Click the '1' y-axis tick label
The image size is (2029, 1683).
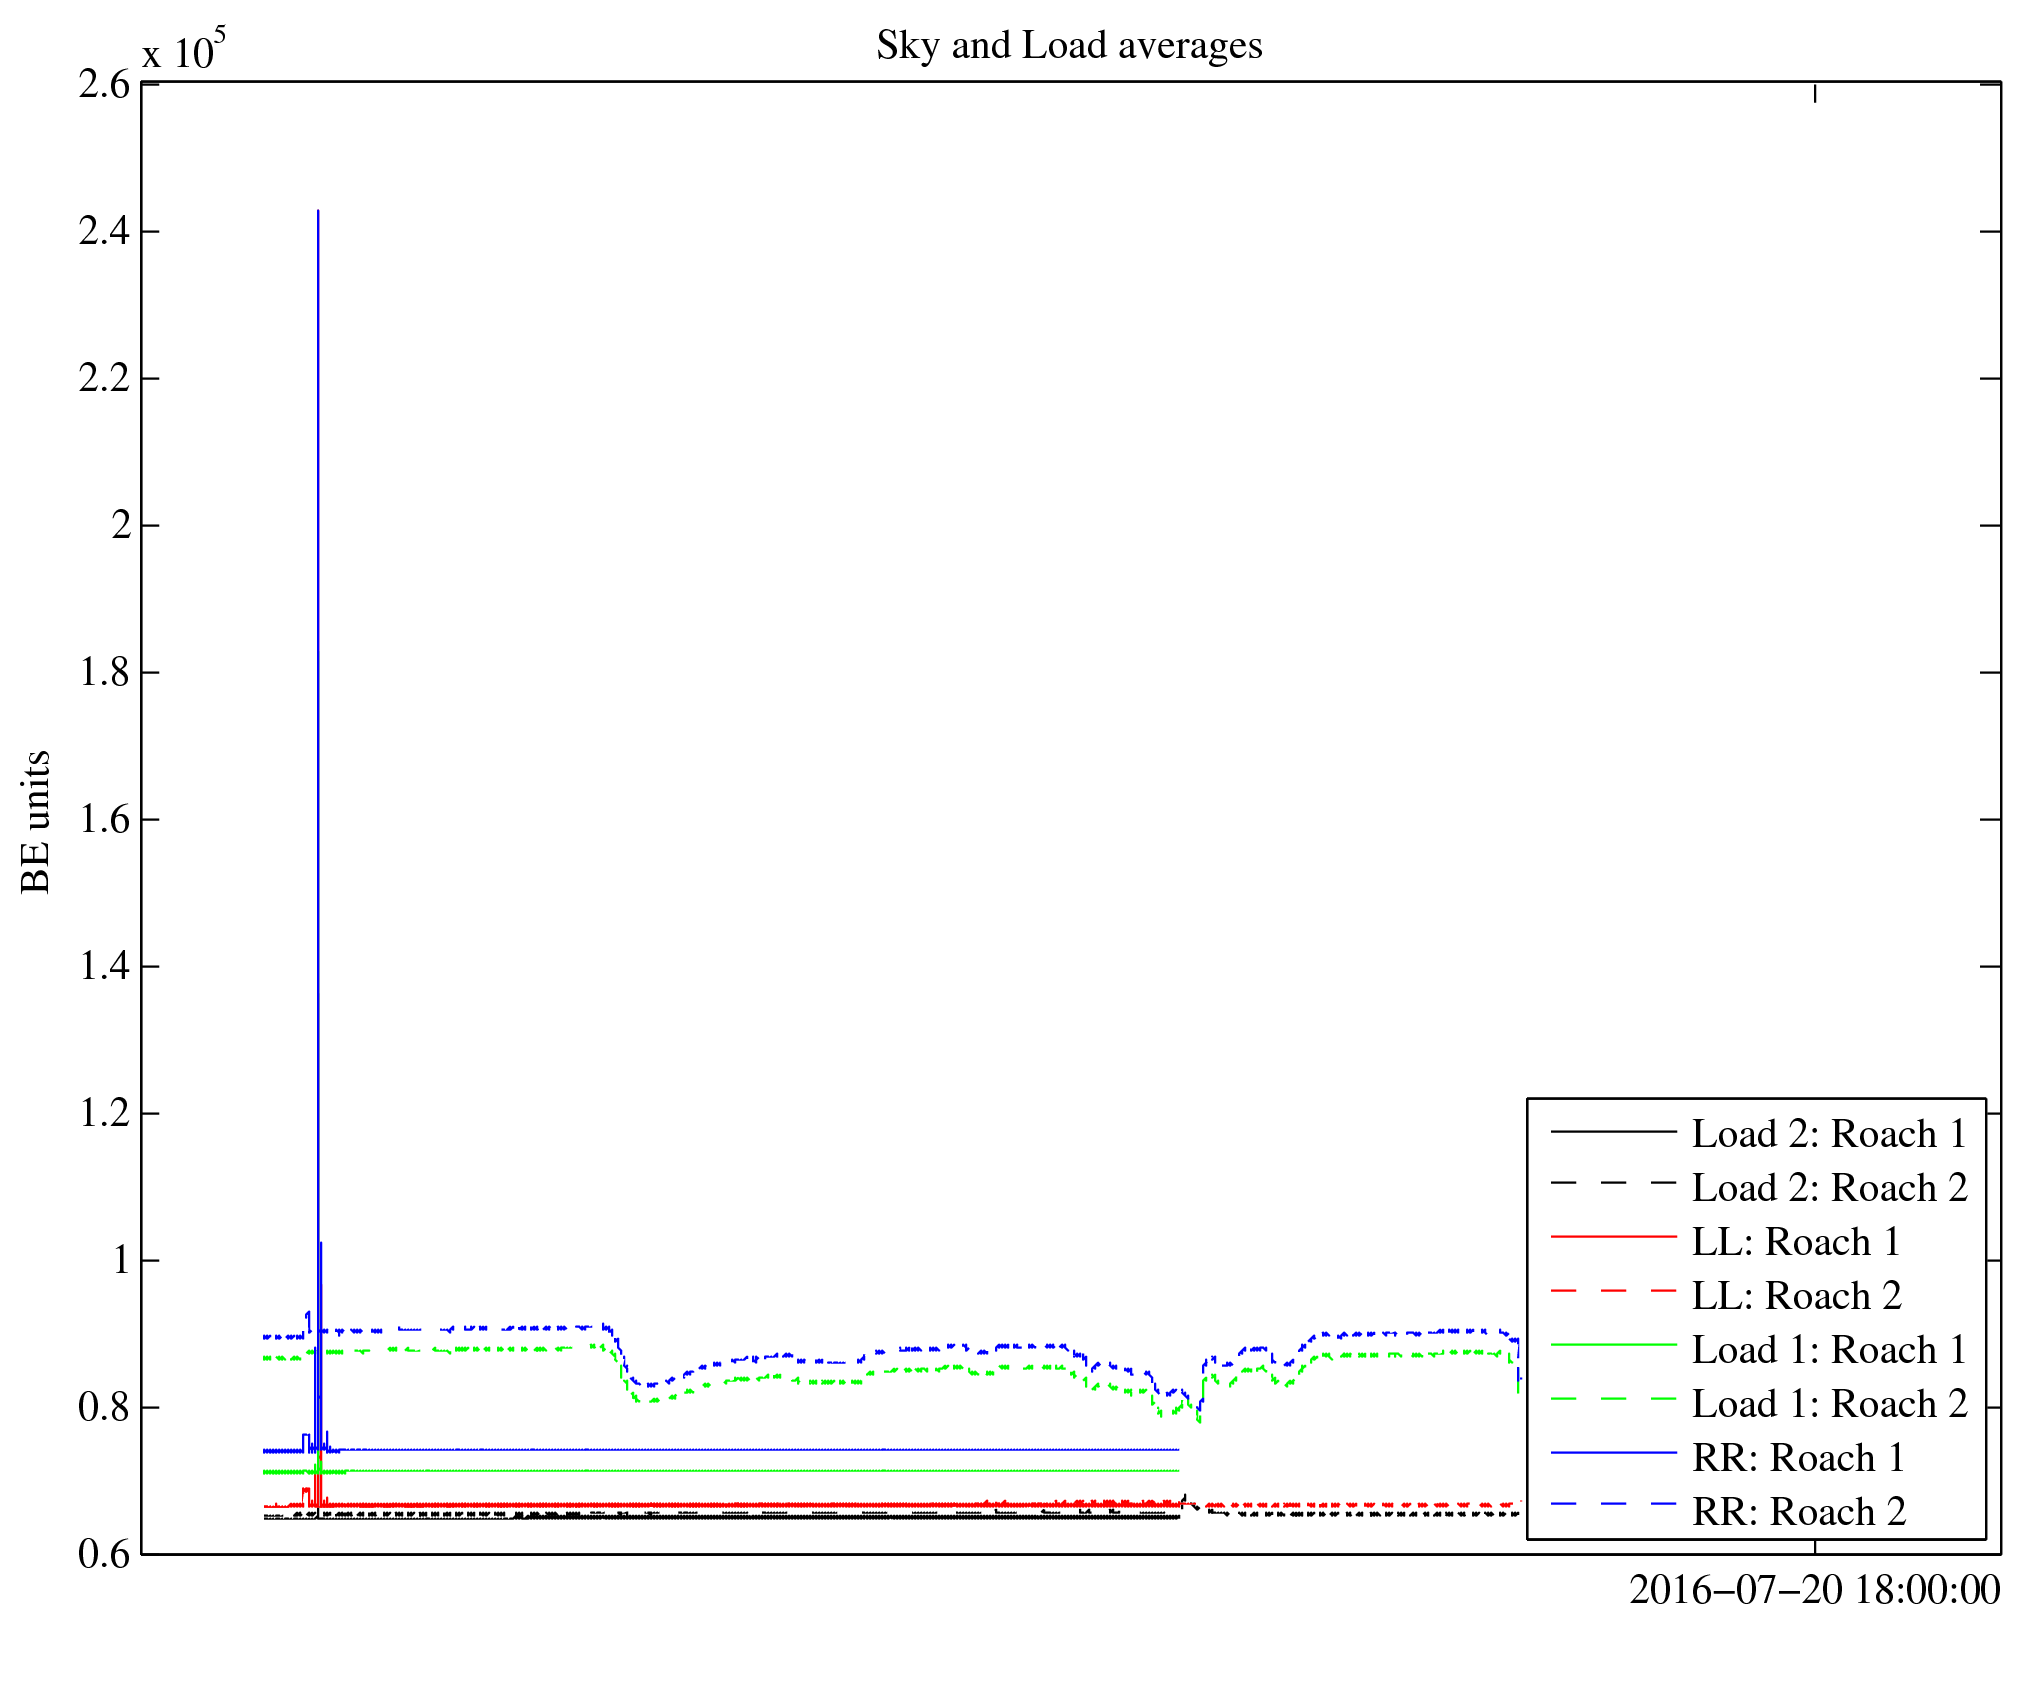click(121, 1260)
